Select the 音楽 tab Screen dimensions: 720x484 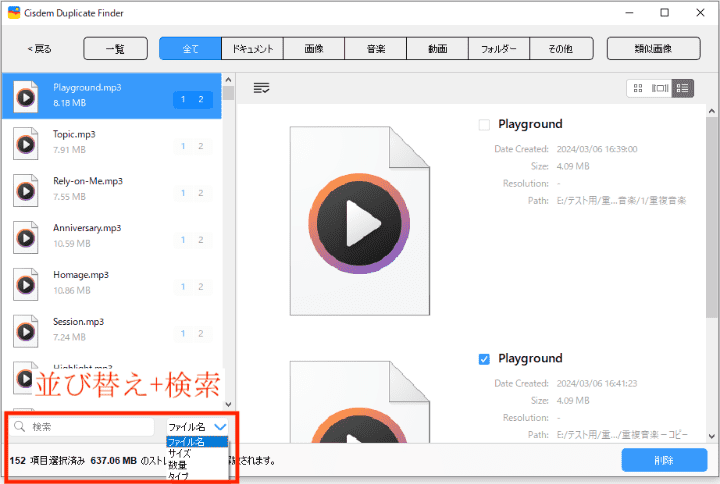pyautogui.click(x=376, y=49)
